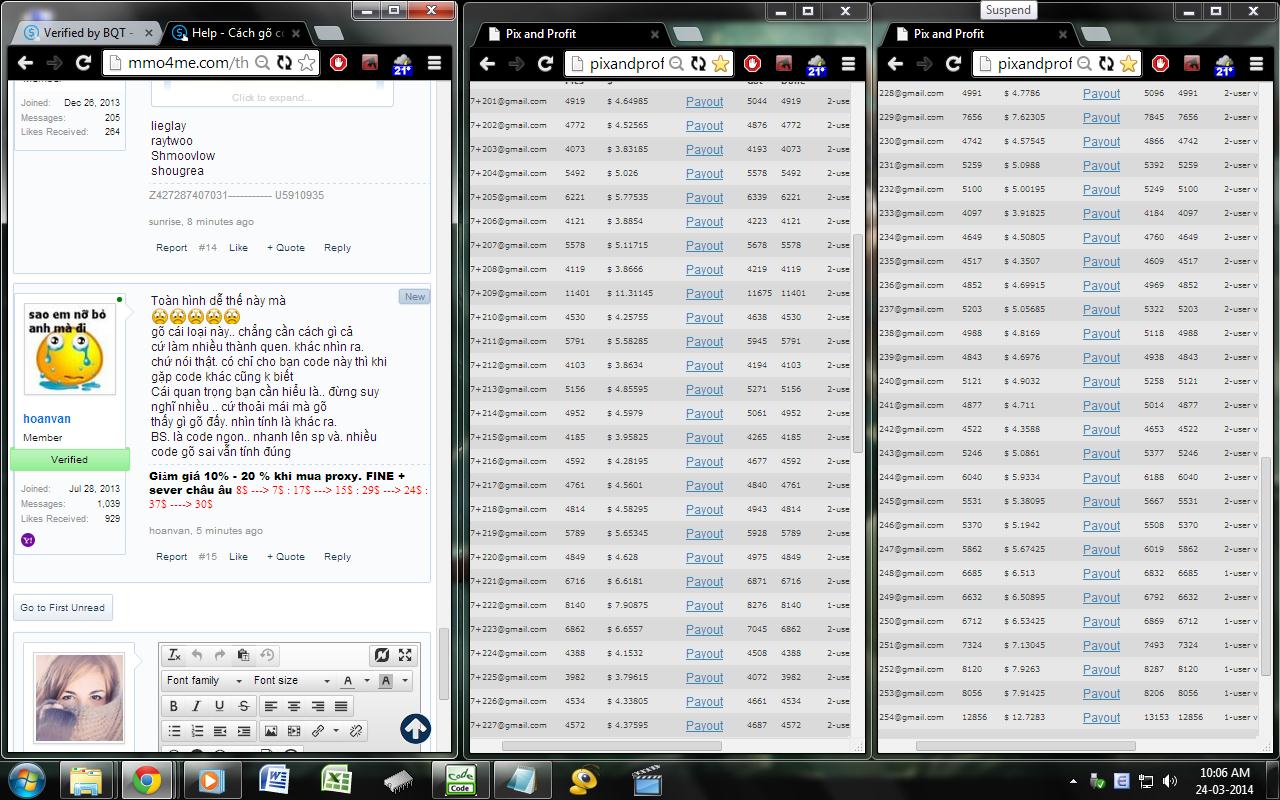
Task: Click Payout for 7+209@gmail.com row
Action: (x=704, y=294)
